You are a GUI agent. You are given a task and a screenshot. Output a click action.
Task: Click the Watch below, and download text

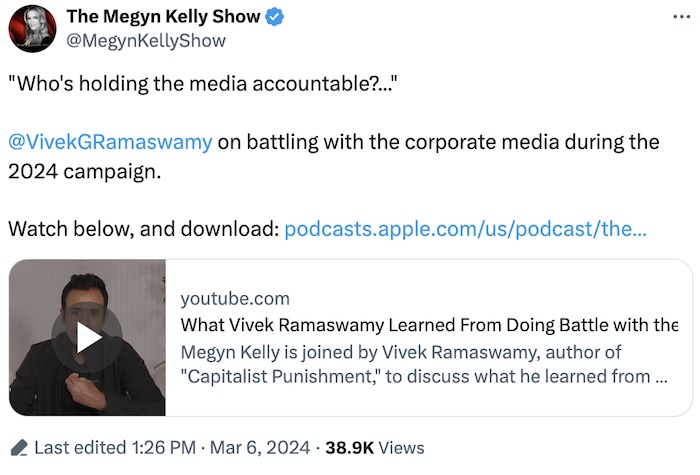143,229
